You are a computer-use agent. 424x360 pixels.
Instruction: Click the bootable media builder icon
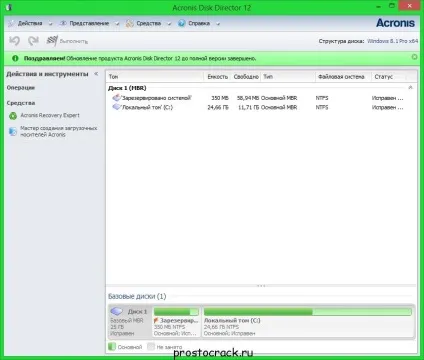click(x=13, y=131)
